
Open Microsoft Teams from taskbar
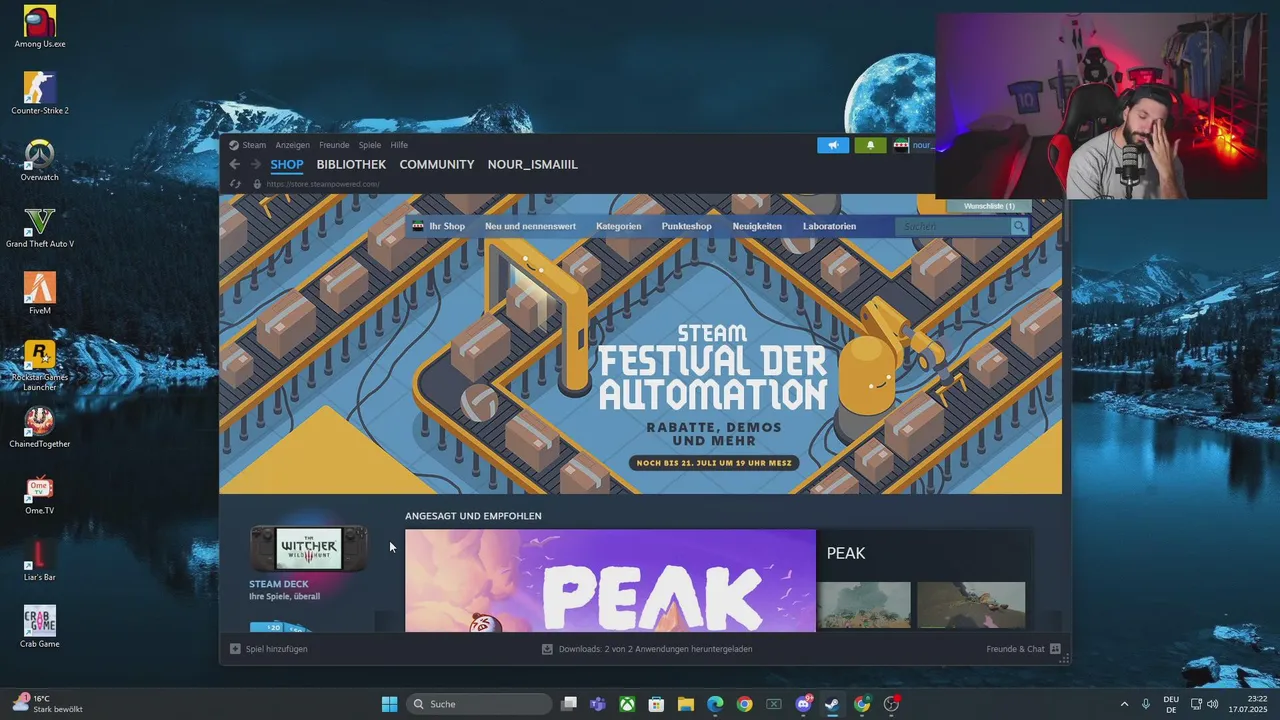[598, 704]
